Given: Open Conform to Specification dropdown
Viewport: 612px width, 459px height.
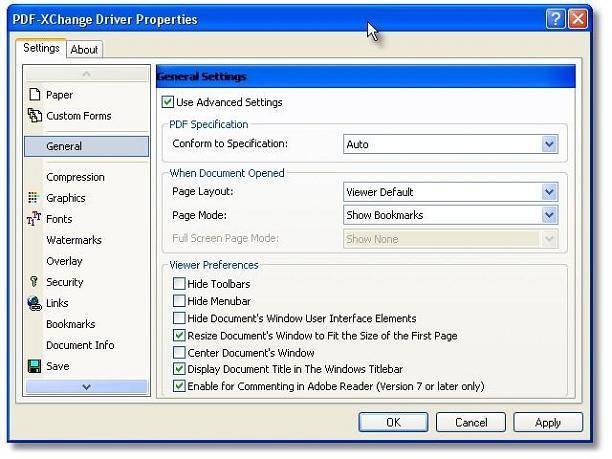Looking at the screenshot, I should click(x=450, y=144).
